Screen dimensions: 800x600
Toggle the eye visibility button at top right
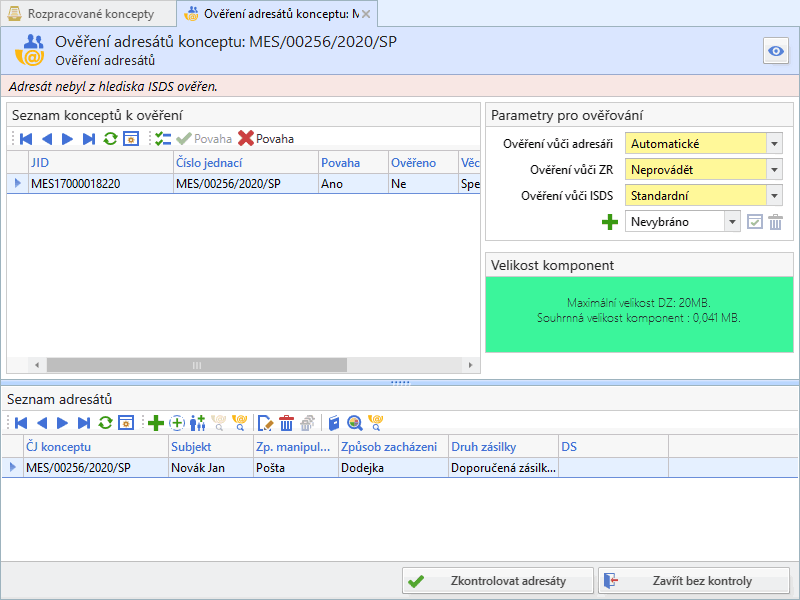[775, 52]
